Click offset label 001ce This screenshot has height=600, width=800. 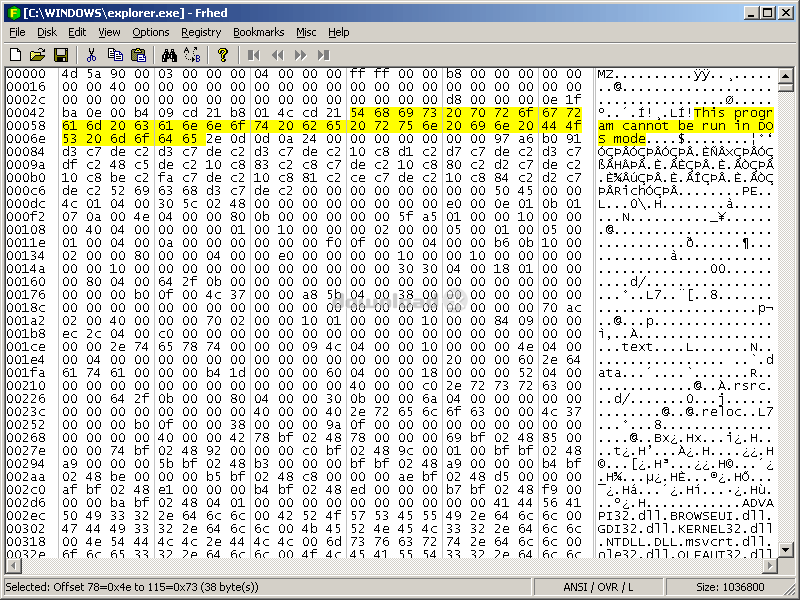26,347
